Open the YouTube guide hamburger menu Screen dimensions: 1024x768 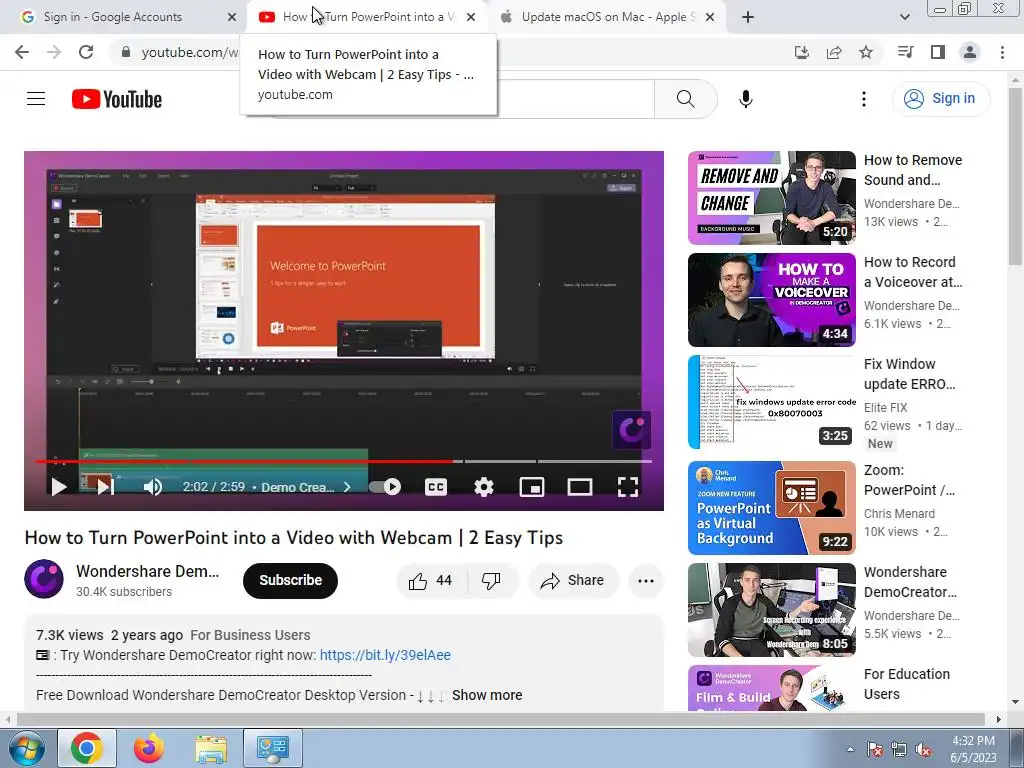tap(36, 99)
